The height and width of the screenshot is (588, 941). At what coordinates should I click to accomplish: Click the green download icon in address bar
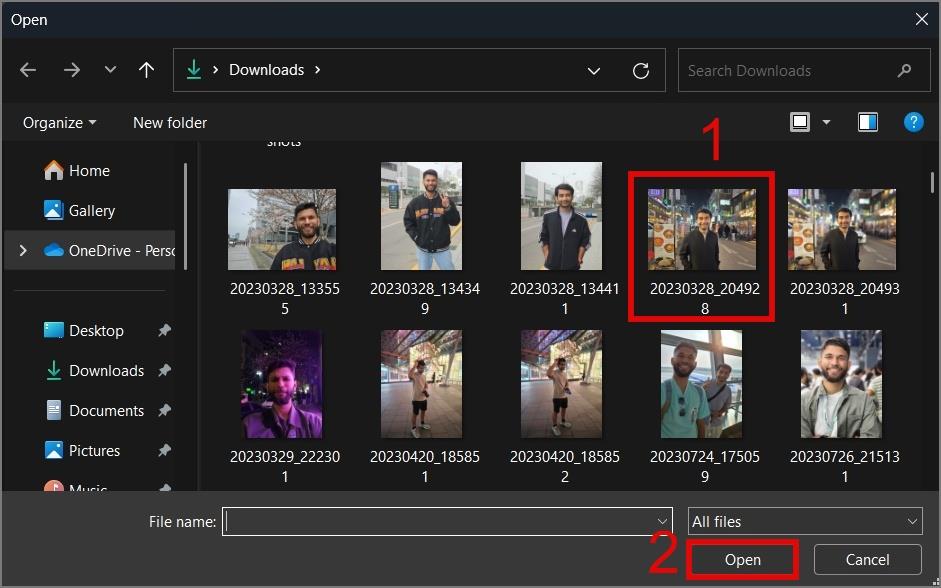(x=193, y=70)
